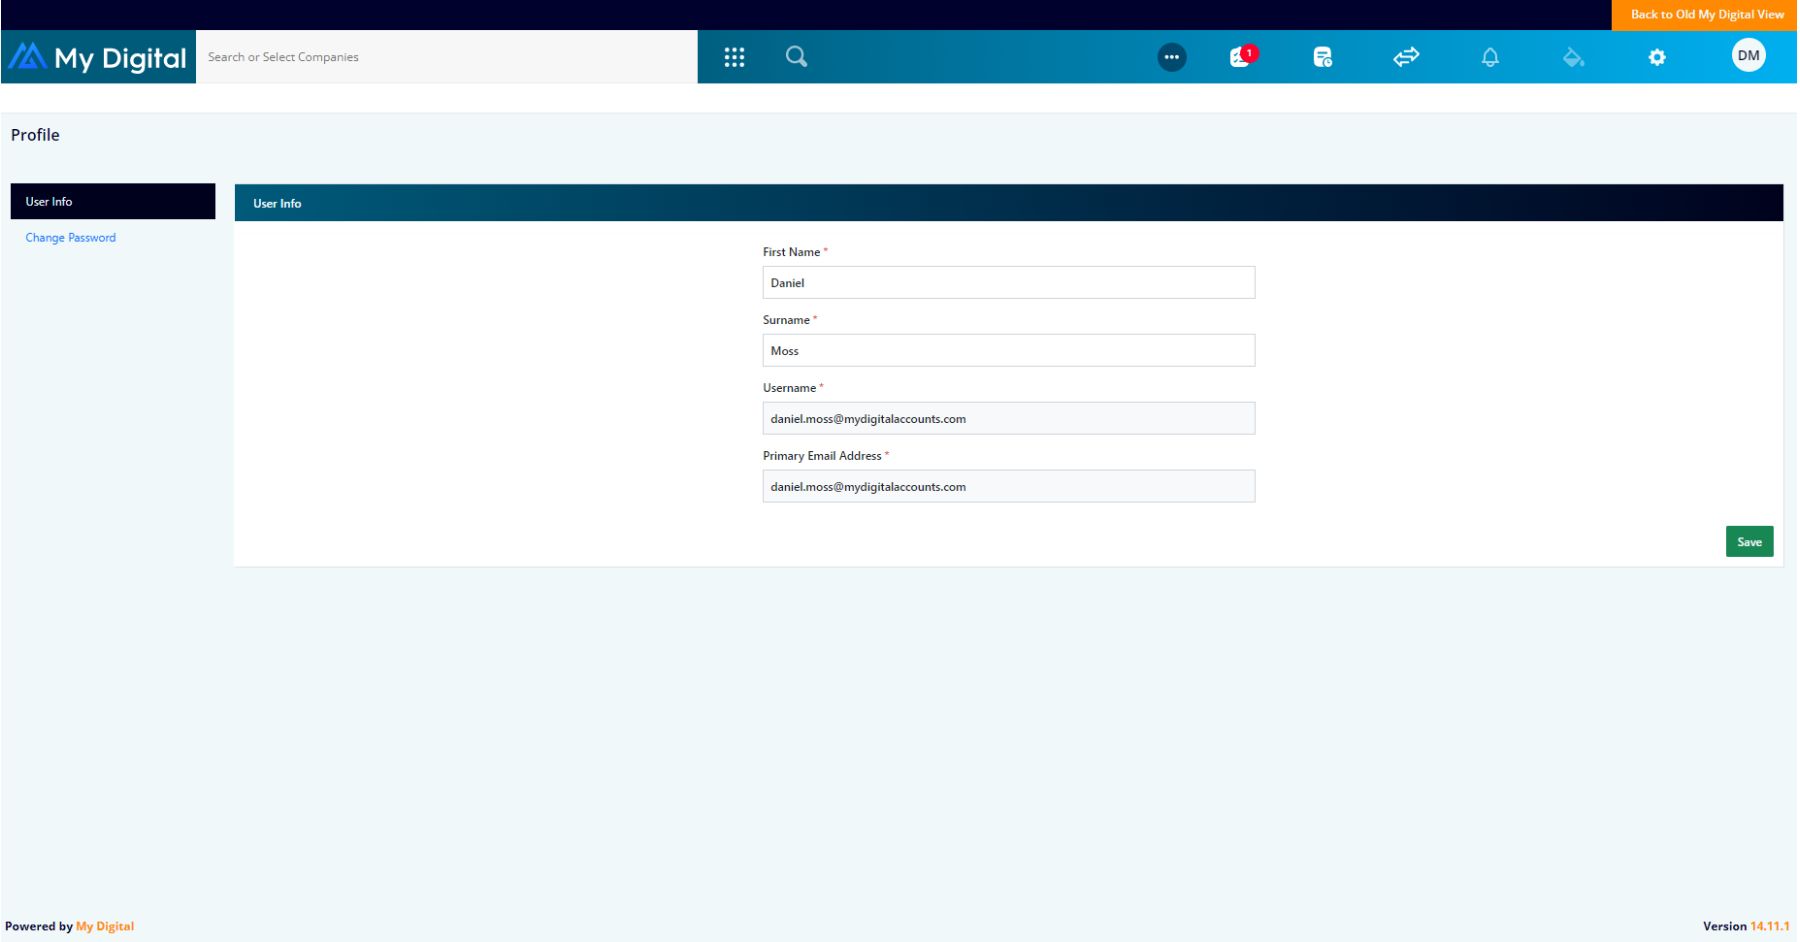Click the paint bucket theme icon
This screenshot has width=1800, height=942.
pos(1573,57)
